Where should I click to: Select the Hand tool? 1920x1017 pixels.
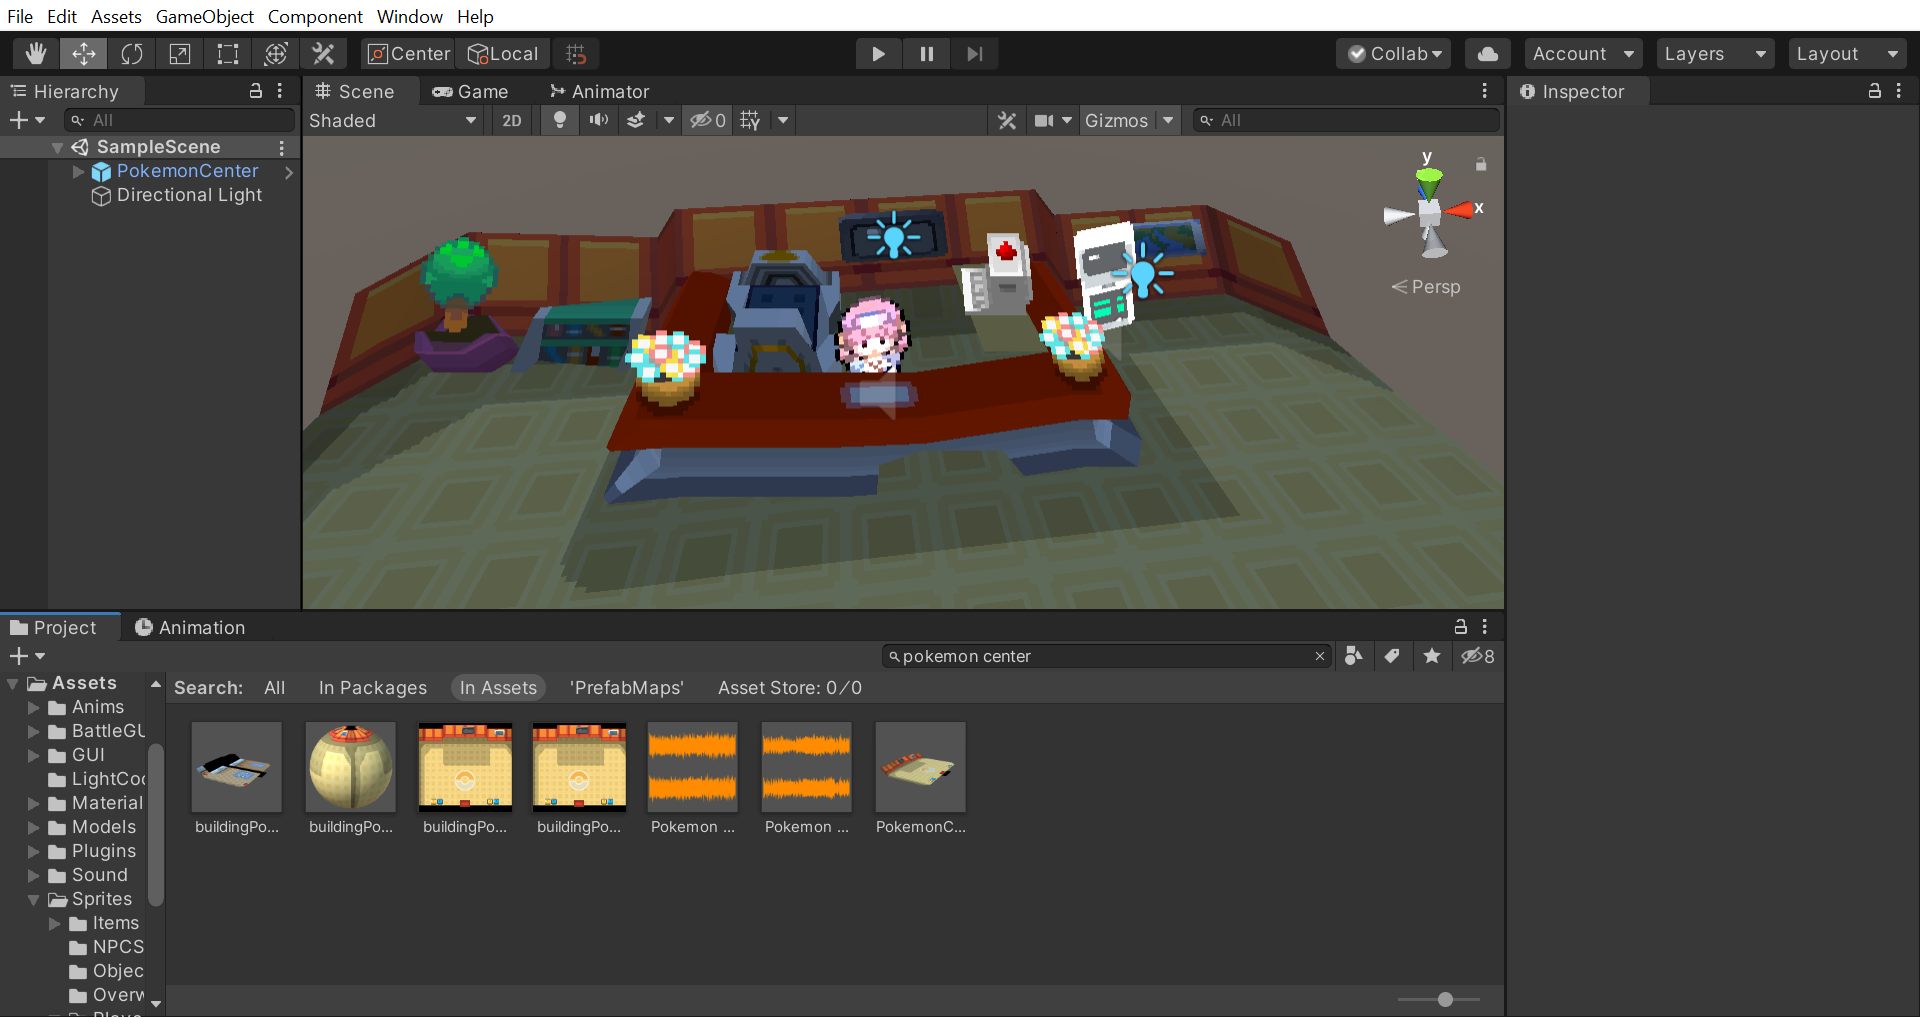pos(36,54)
